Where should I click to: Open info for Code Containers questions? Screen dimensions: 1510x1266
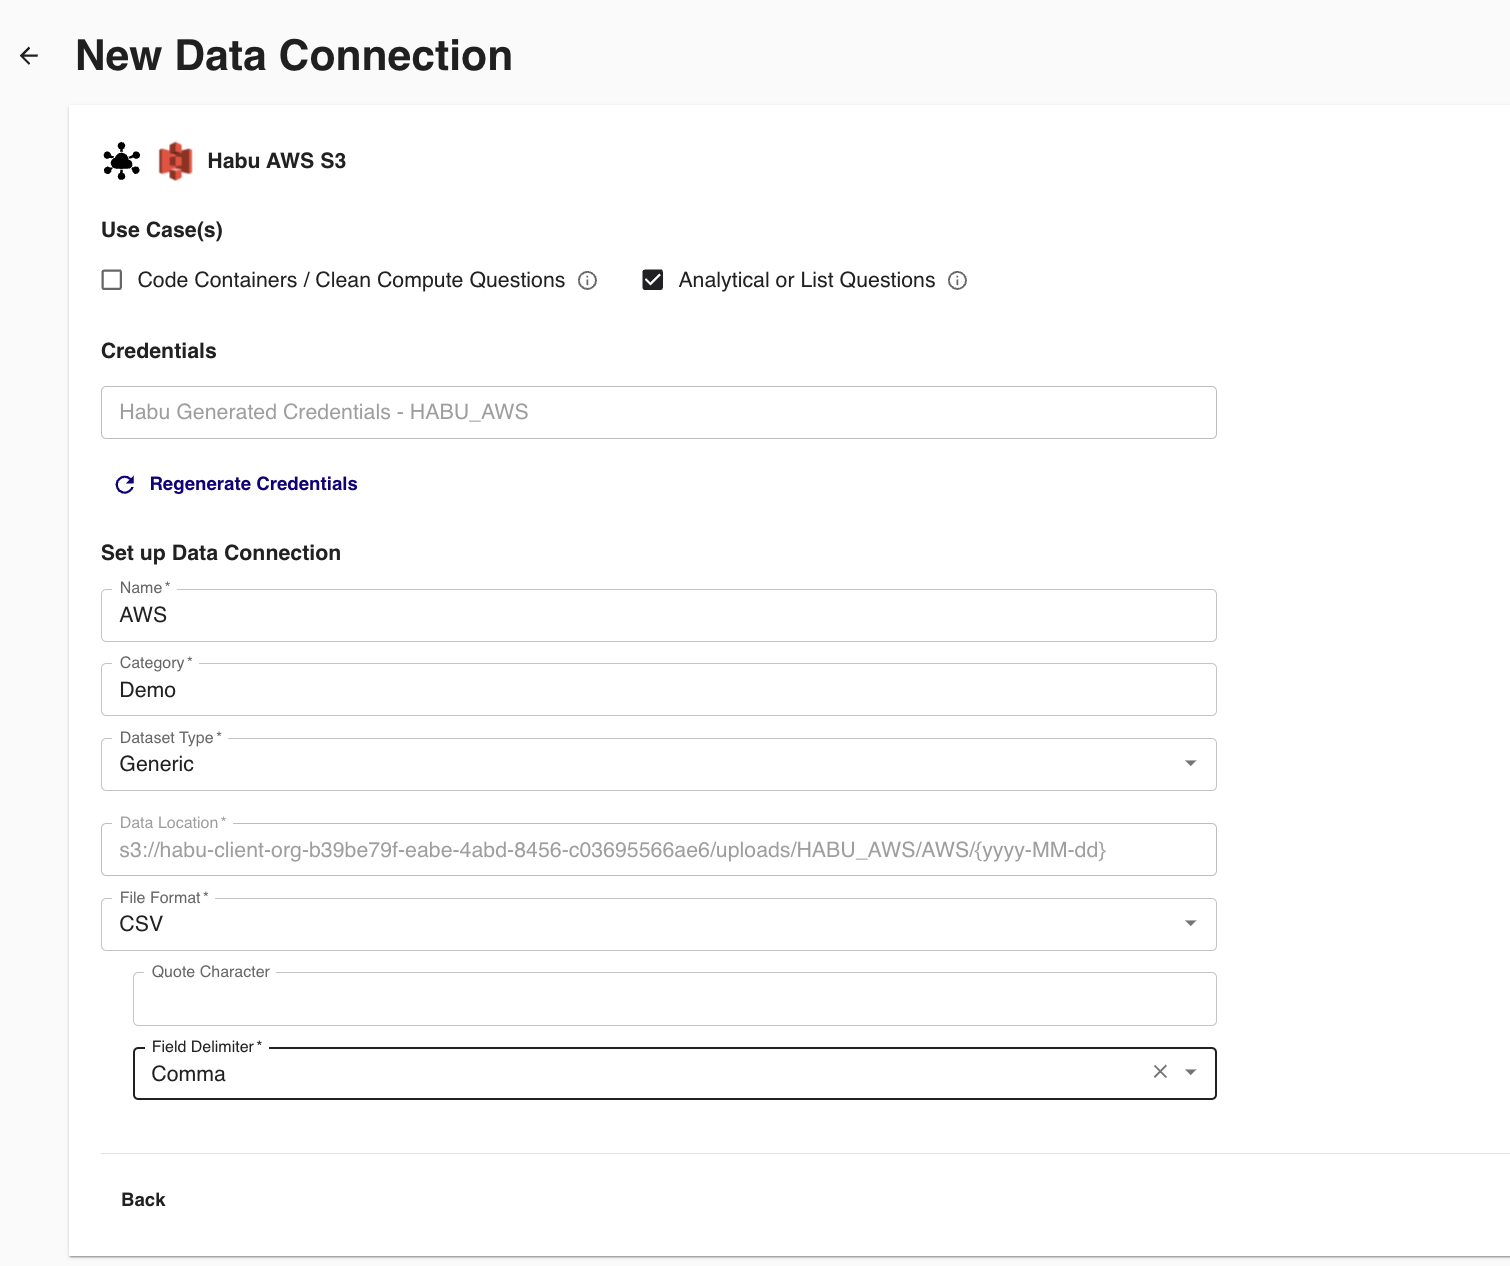pyautogui.click(x=588, y=281)
